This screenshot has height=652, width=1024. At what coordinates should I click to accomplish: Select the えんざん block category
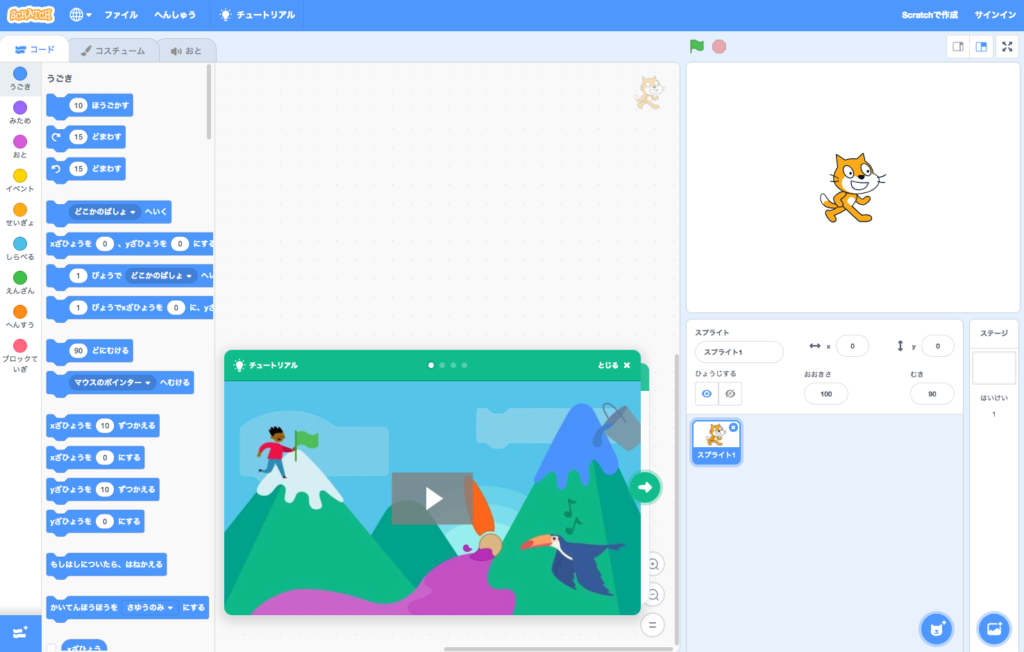point(20,283)
